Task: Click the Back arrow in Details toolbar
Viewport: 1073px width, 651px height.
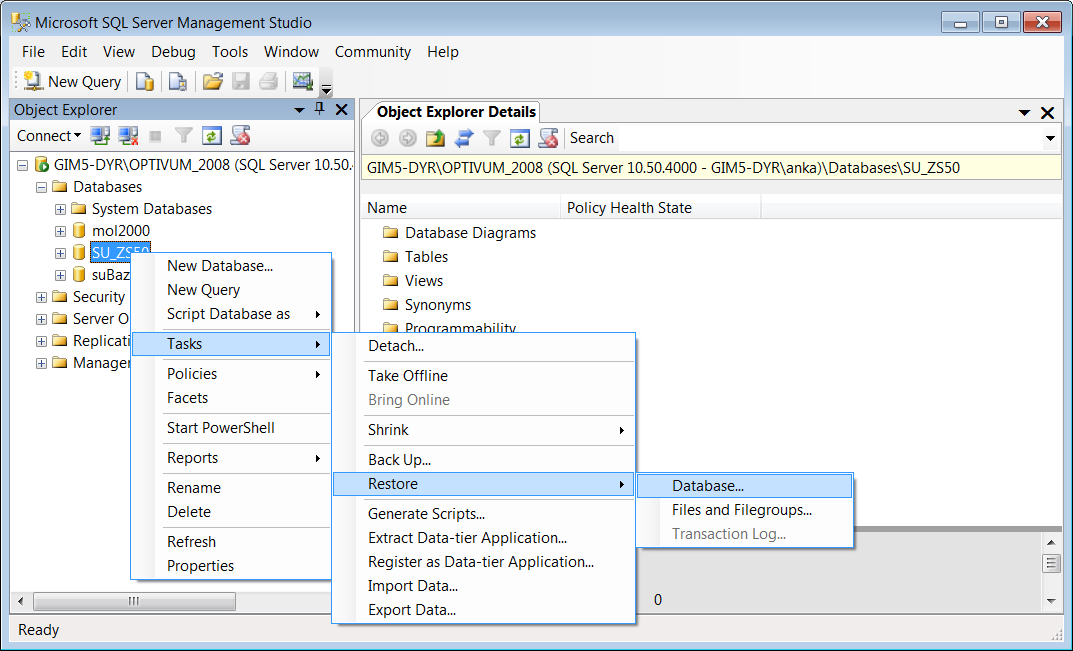Action: coord(380,138)
